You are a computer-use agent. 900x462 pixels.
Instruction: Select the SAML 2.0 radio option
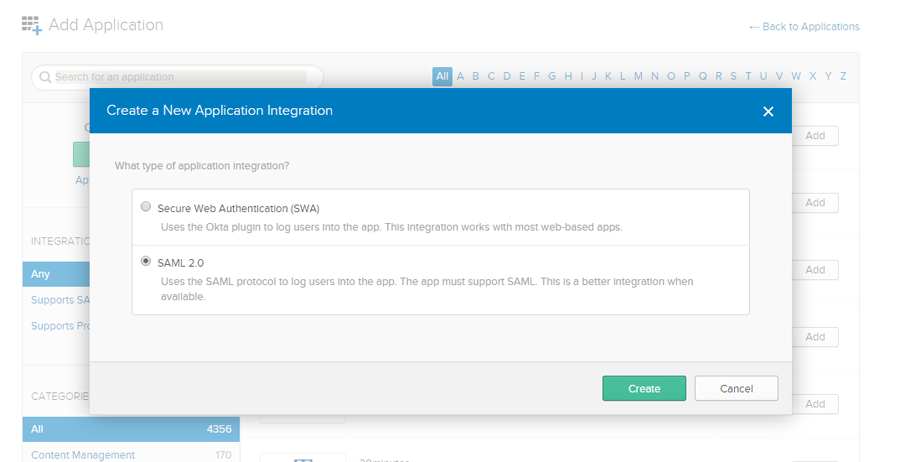(x=146, y=261)
